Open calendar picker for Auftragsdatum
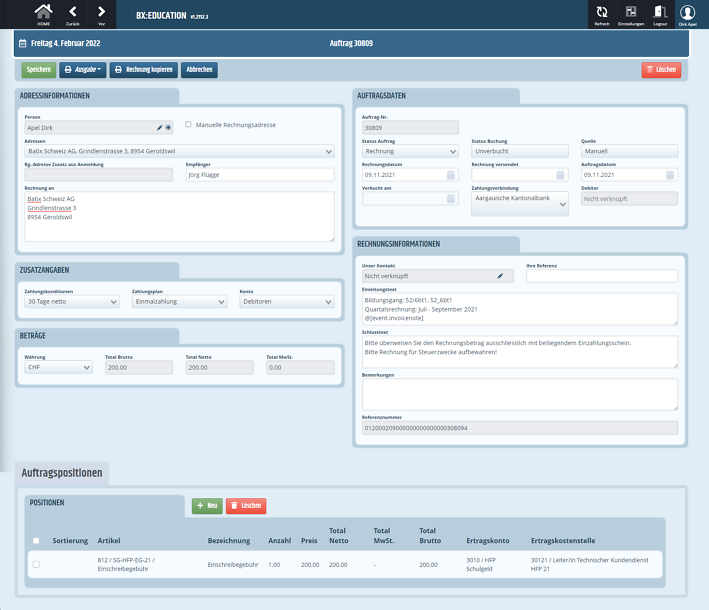The height and width of the screenshot is (610, 709). pyautogui.click(x=670, y=175)
